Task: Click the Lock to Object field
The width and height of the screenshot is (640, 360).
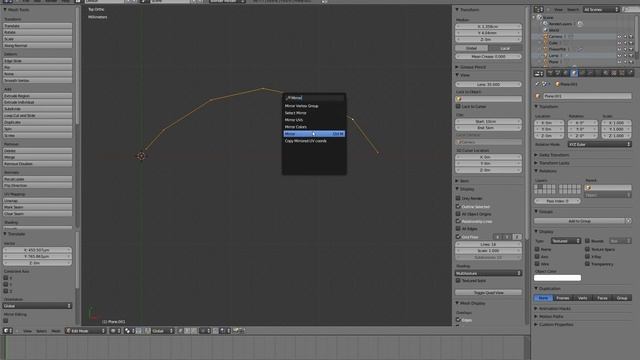Action: click(x=489, y=99)
